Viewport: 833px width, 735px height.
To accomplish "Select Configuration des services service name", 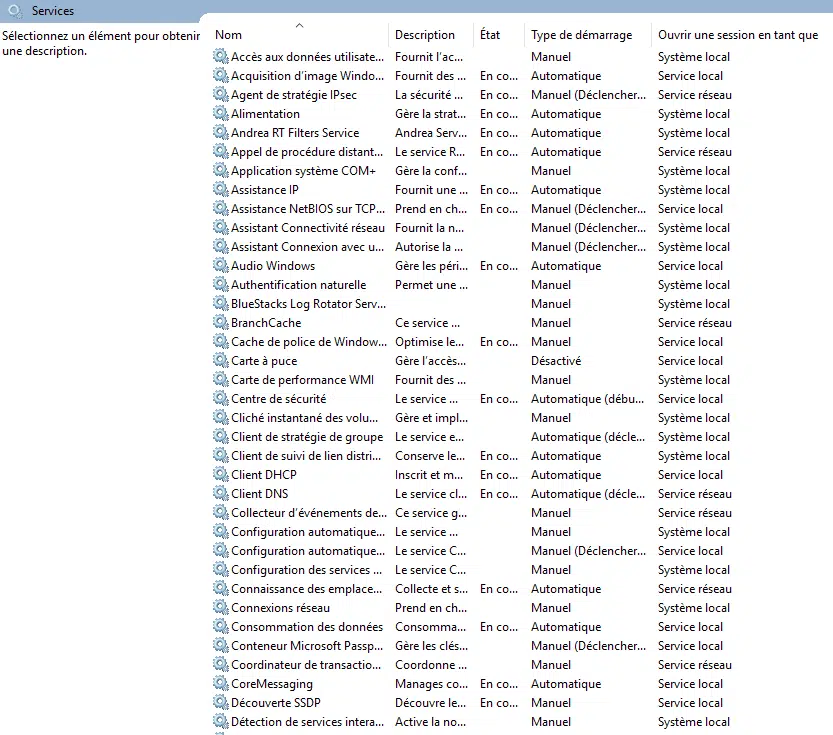I will (x=307, y=570).
